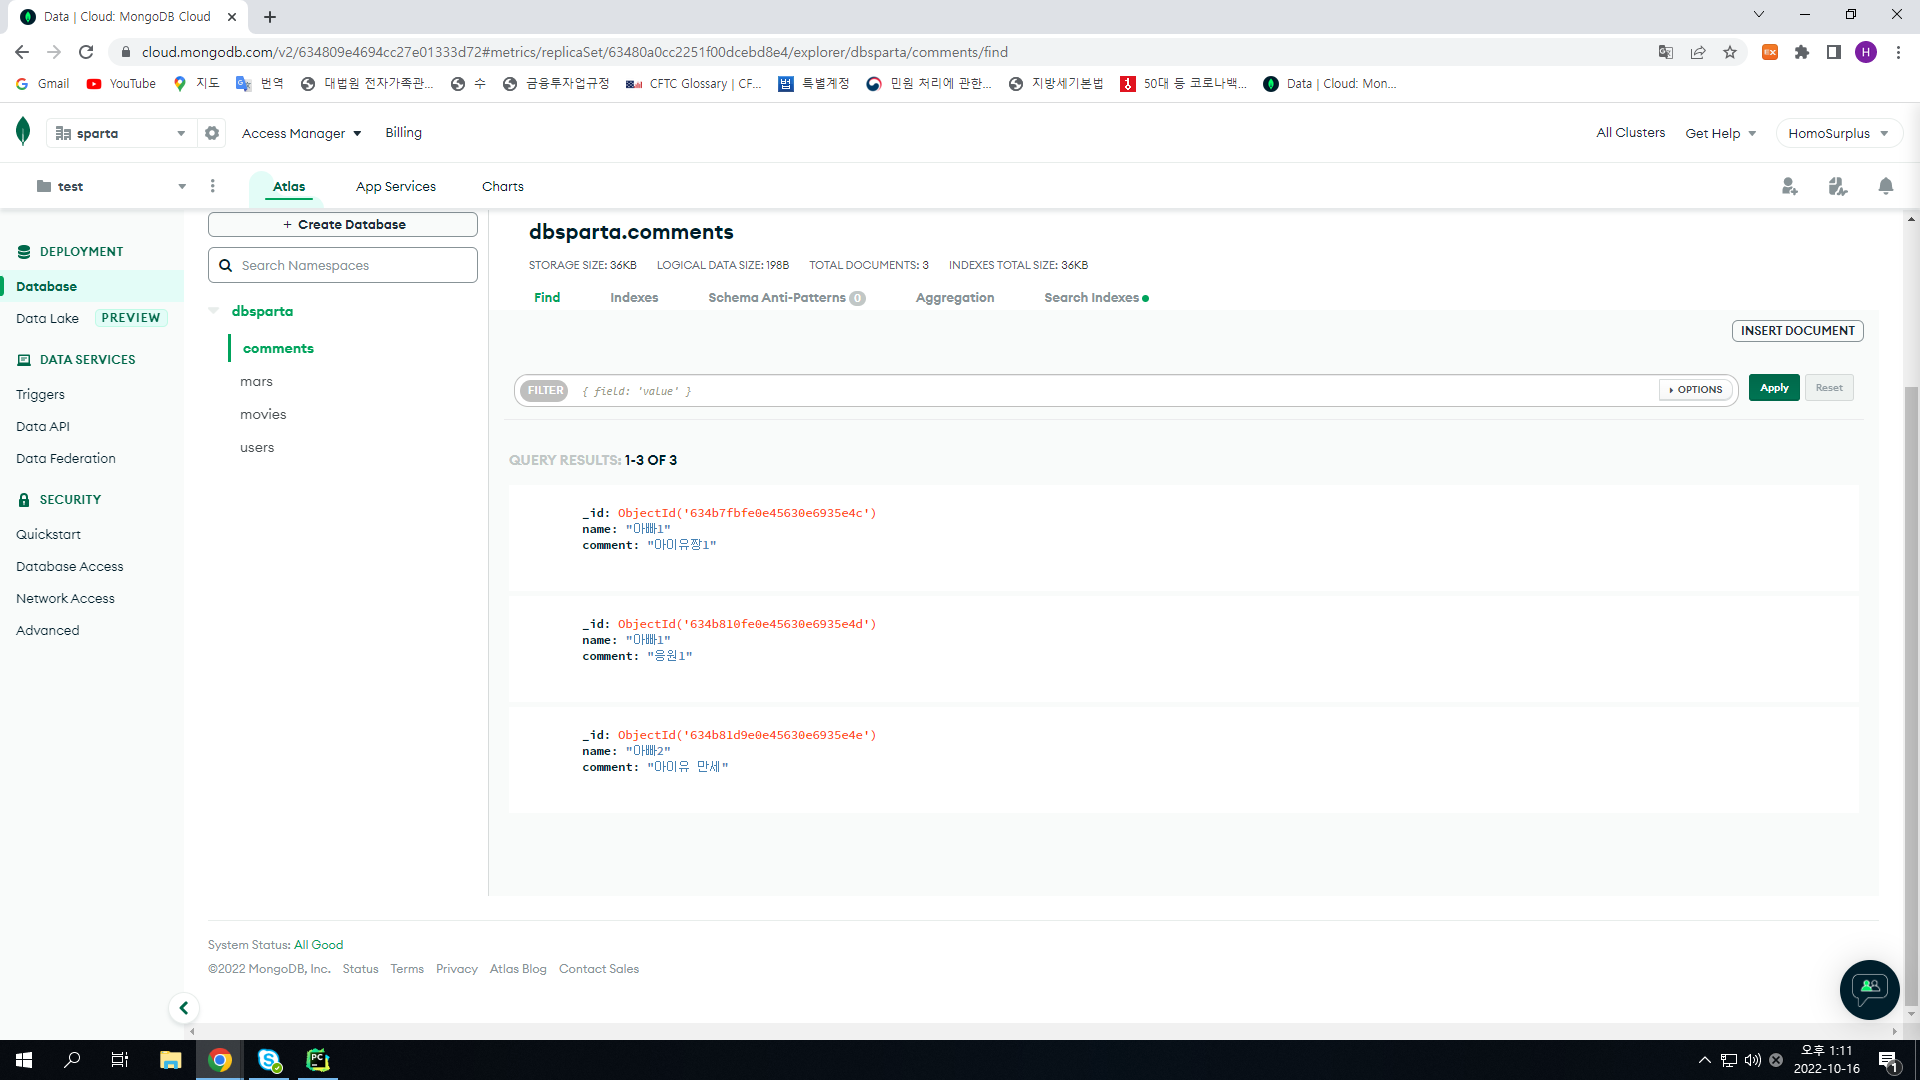Expand the filter OPTIONS toggle
The image size is (1920, 1080).
[x=1696, y=390]
